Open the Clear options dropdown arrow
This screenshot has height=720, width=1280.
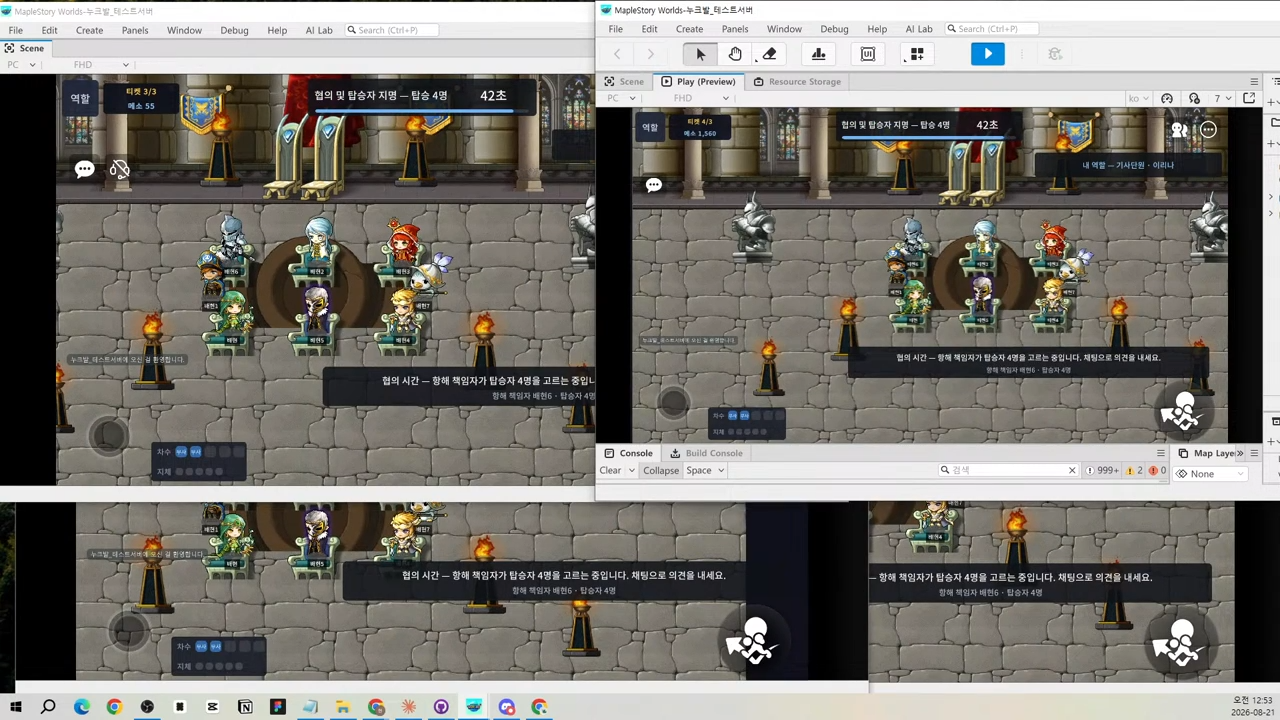[631, 470]
